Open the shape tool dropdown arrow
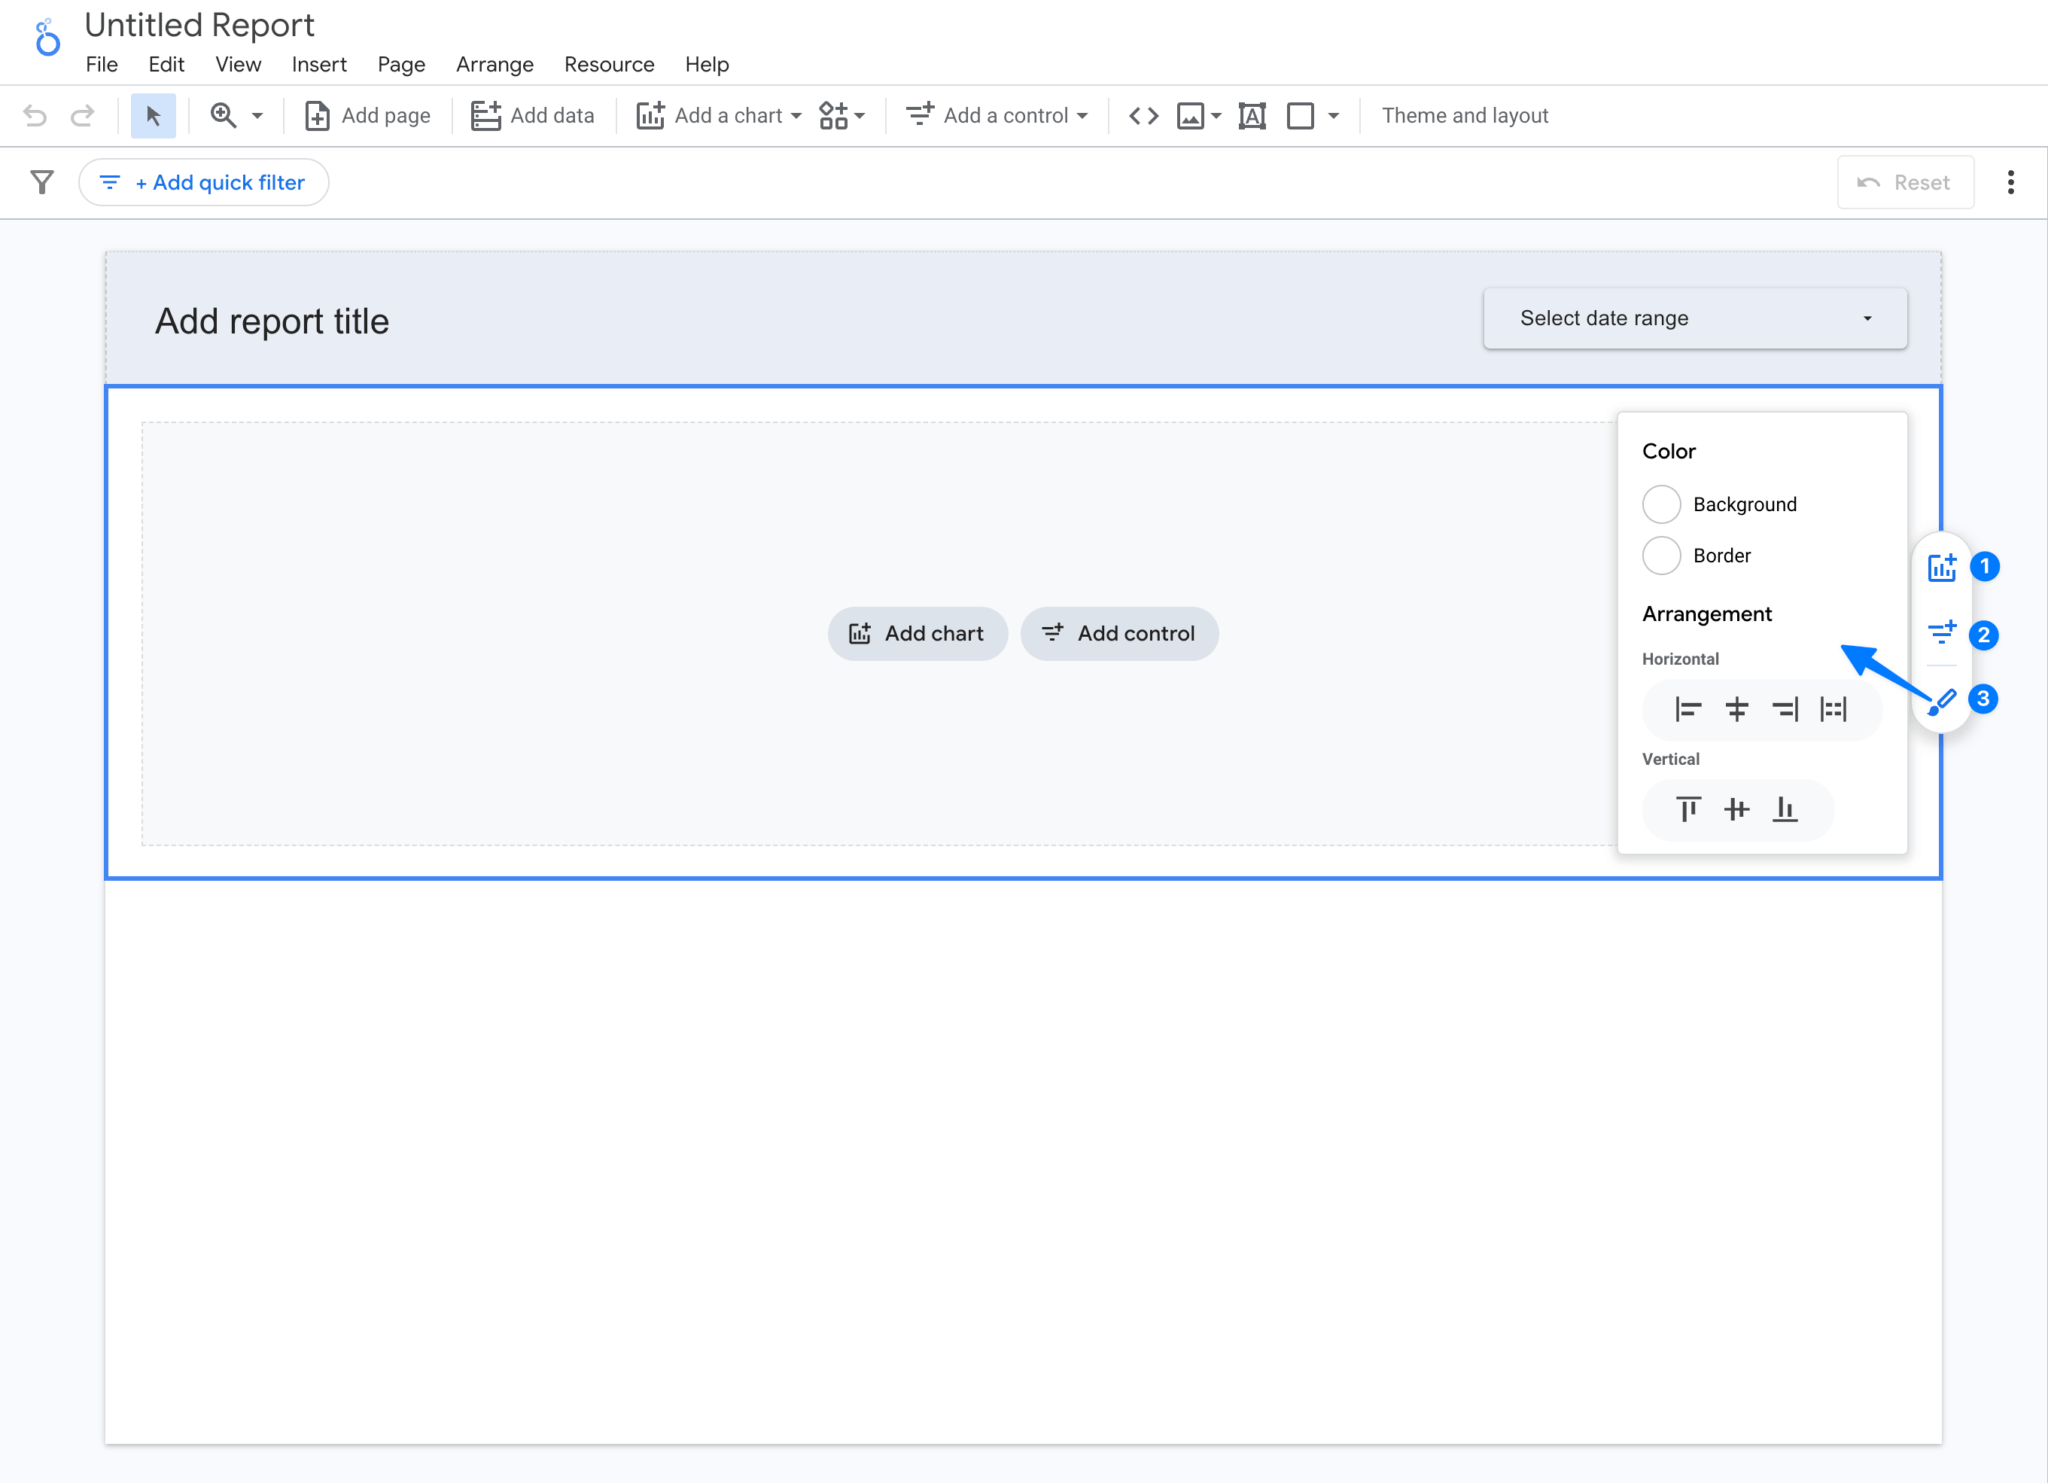Image resolution: width=2048 pixels, height=1483 pixels. (1335, 115)
